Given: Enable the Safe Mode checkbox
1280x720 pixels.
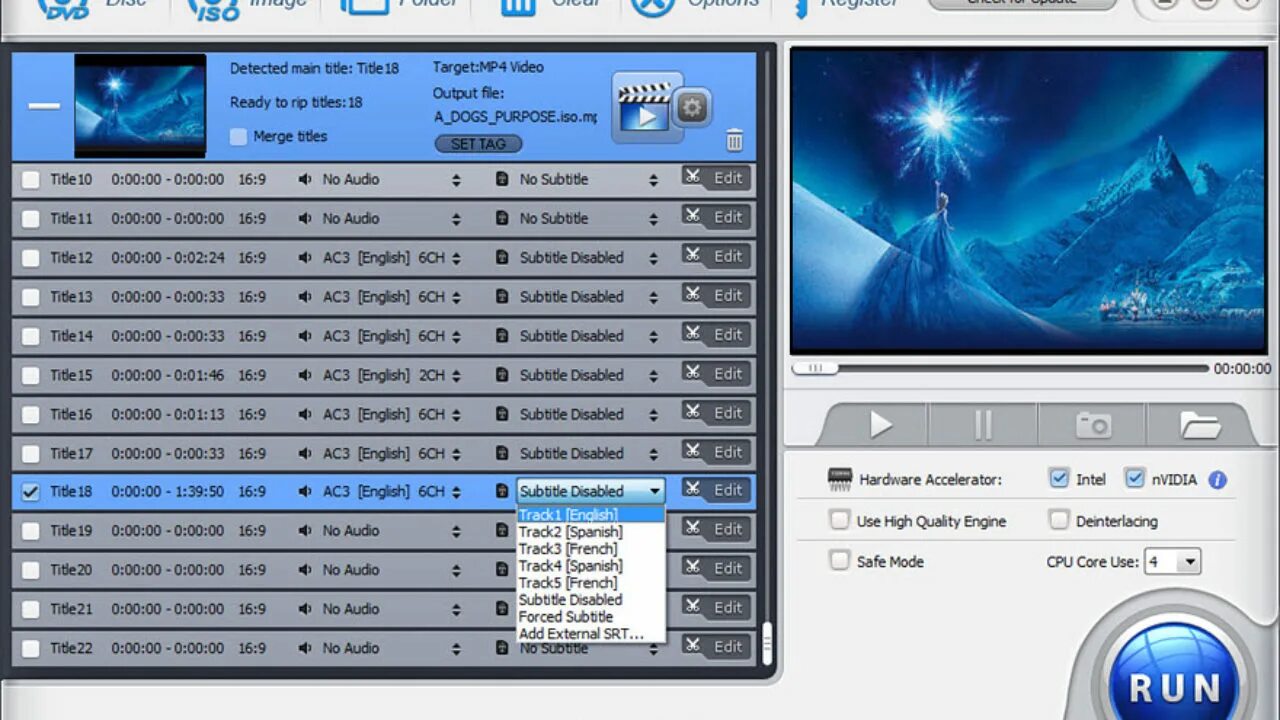Looking at the screenshot, I should 839,561.
